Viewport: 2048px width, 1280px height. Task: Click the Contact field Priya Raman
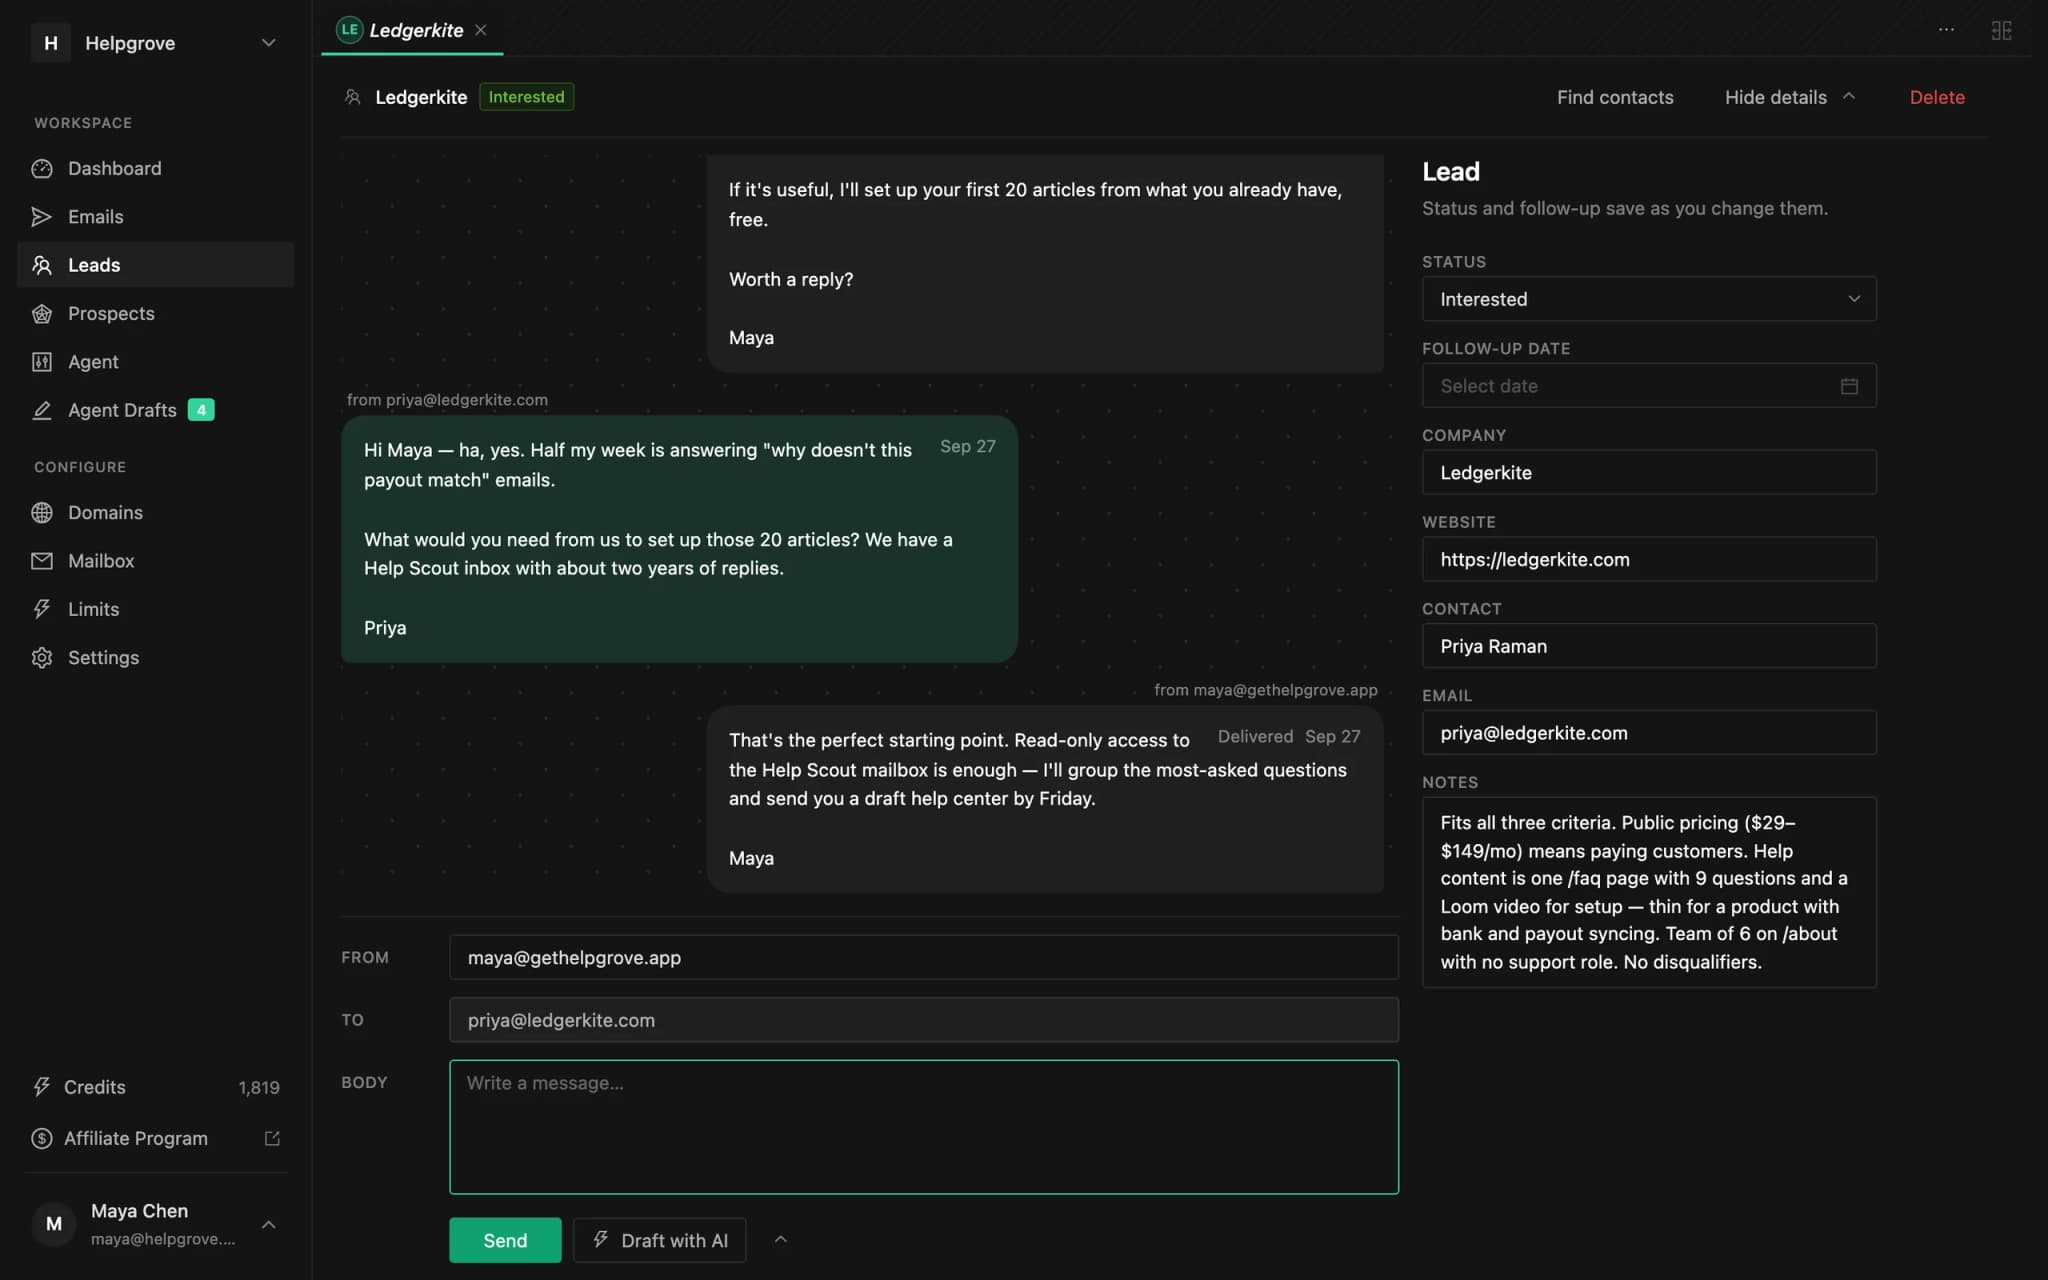(1649, 646)
